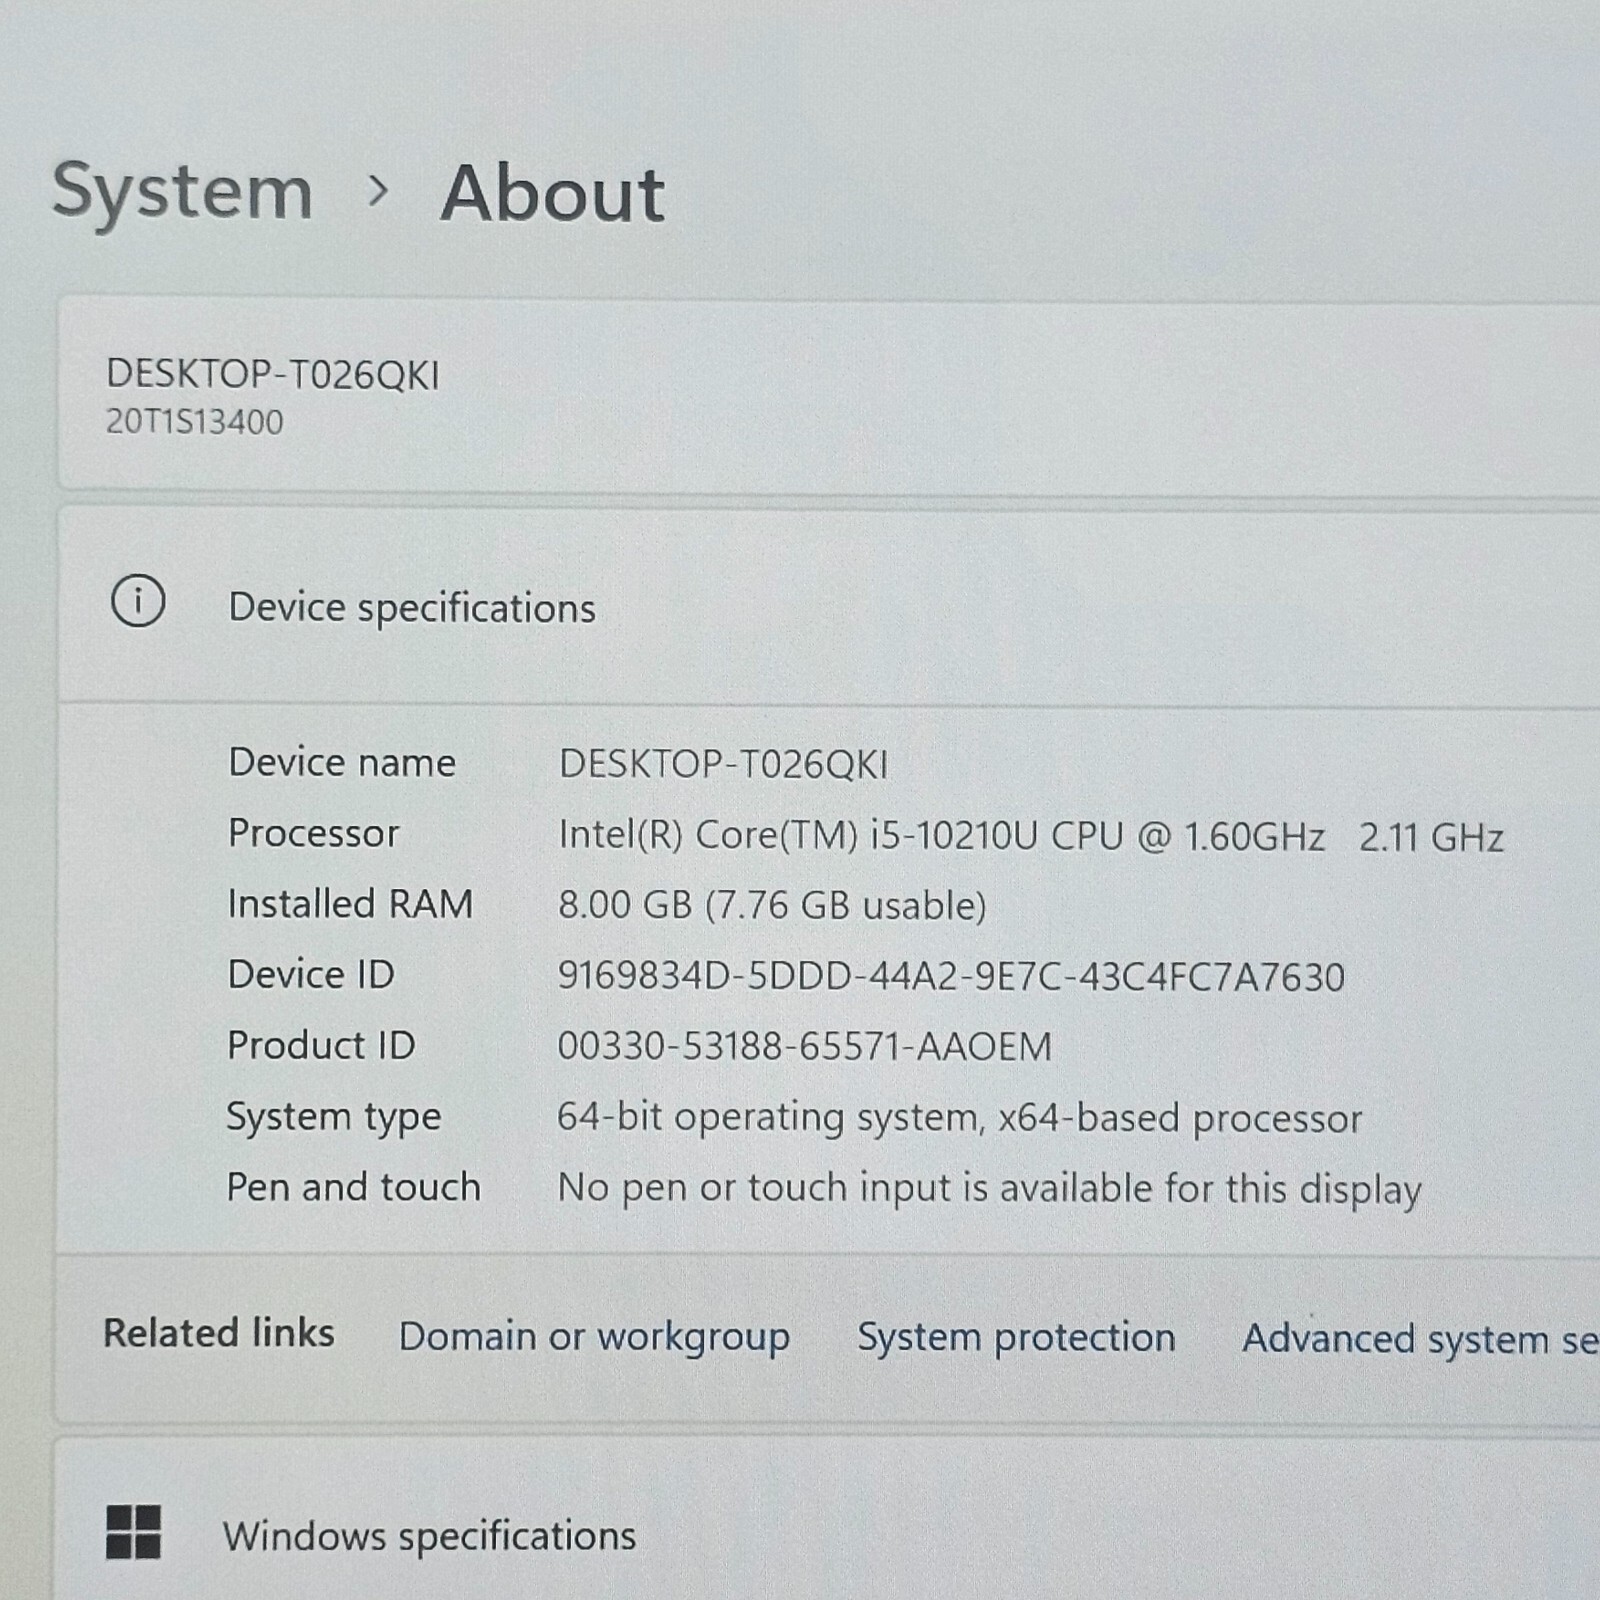Select the Intel Core i5-10210U processor value
Screen dimensions: 1600x1600
click(1031, 836)
